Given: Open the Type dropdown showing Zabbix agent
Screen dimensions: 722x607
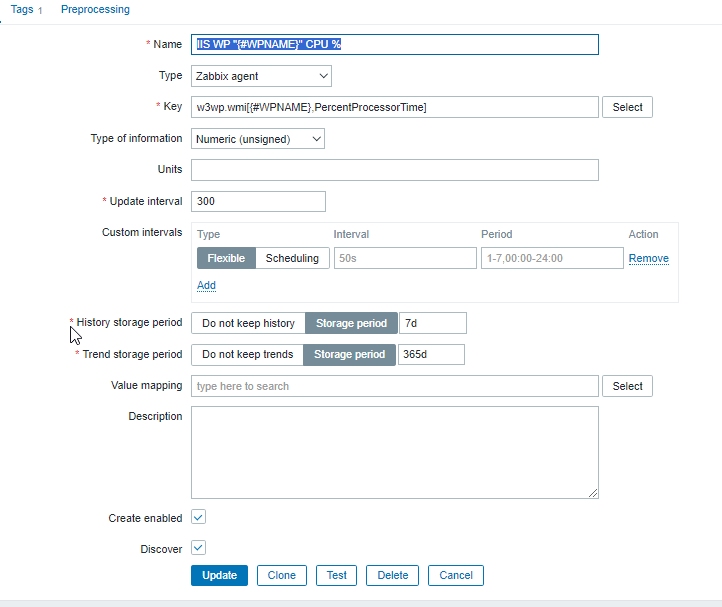Looking at the screenshot, I should coord(261,76).
